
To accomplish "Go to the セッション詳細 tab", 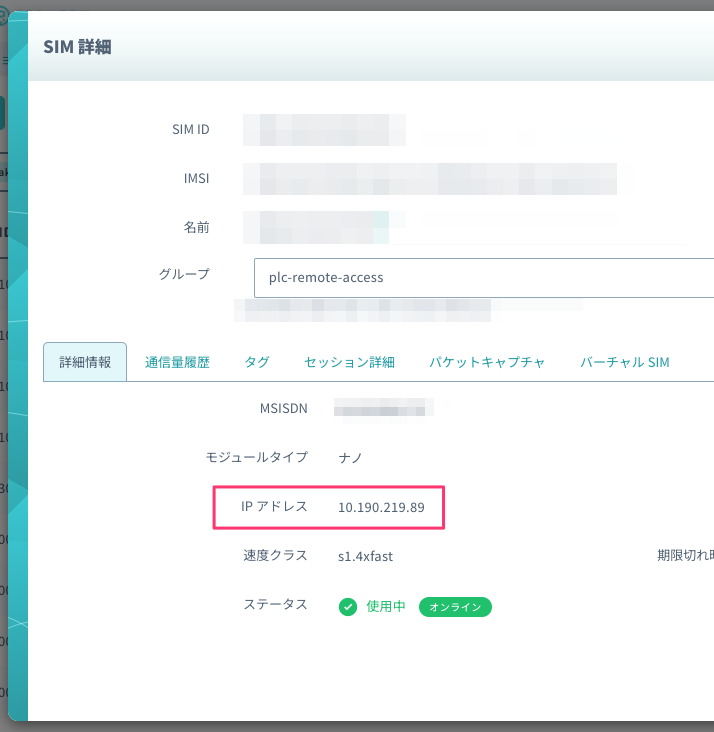I will 349,362.
